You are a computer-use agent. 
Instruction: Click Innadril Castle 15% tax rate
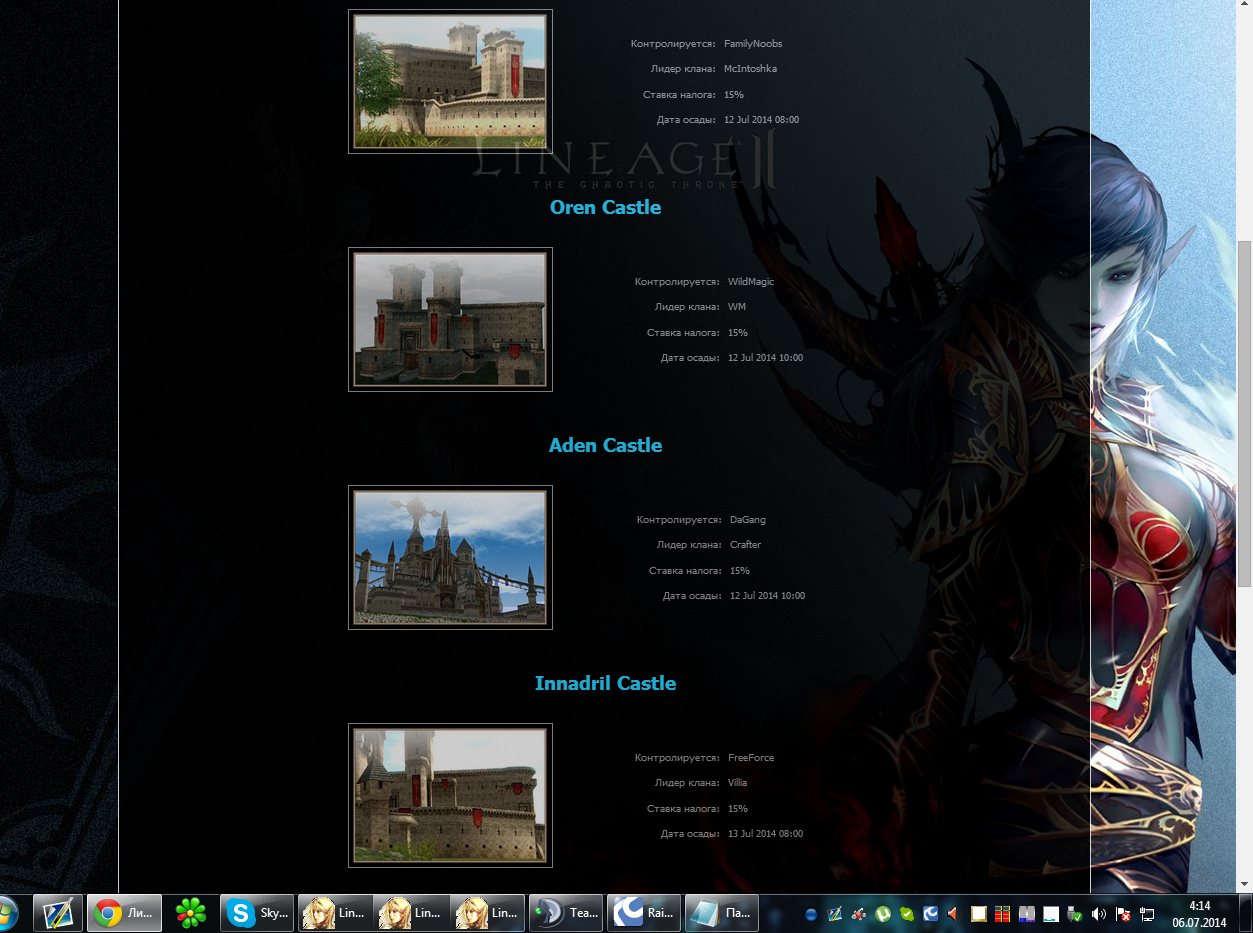[x=738, y=809]
